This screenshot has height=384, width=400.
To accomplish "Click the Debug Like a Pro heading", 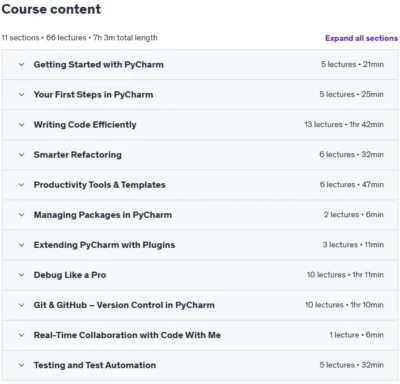I will click(x=70, y=275).
